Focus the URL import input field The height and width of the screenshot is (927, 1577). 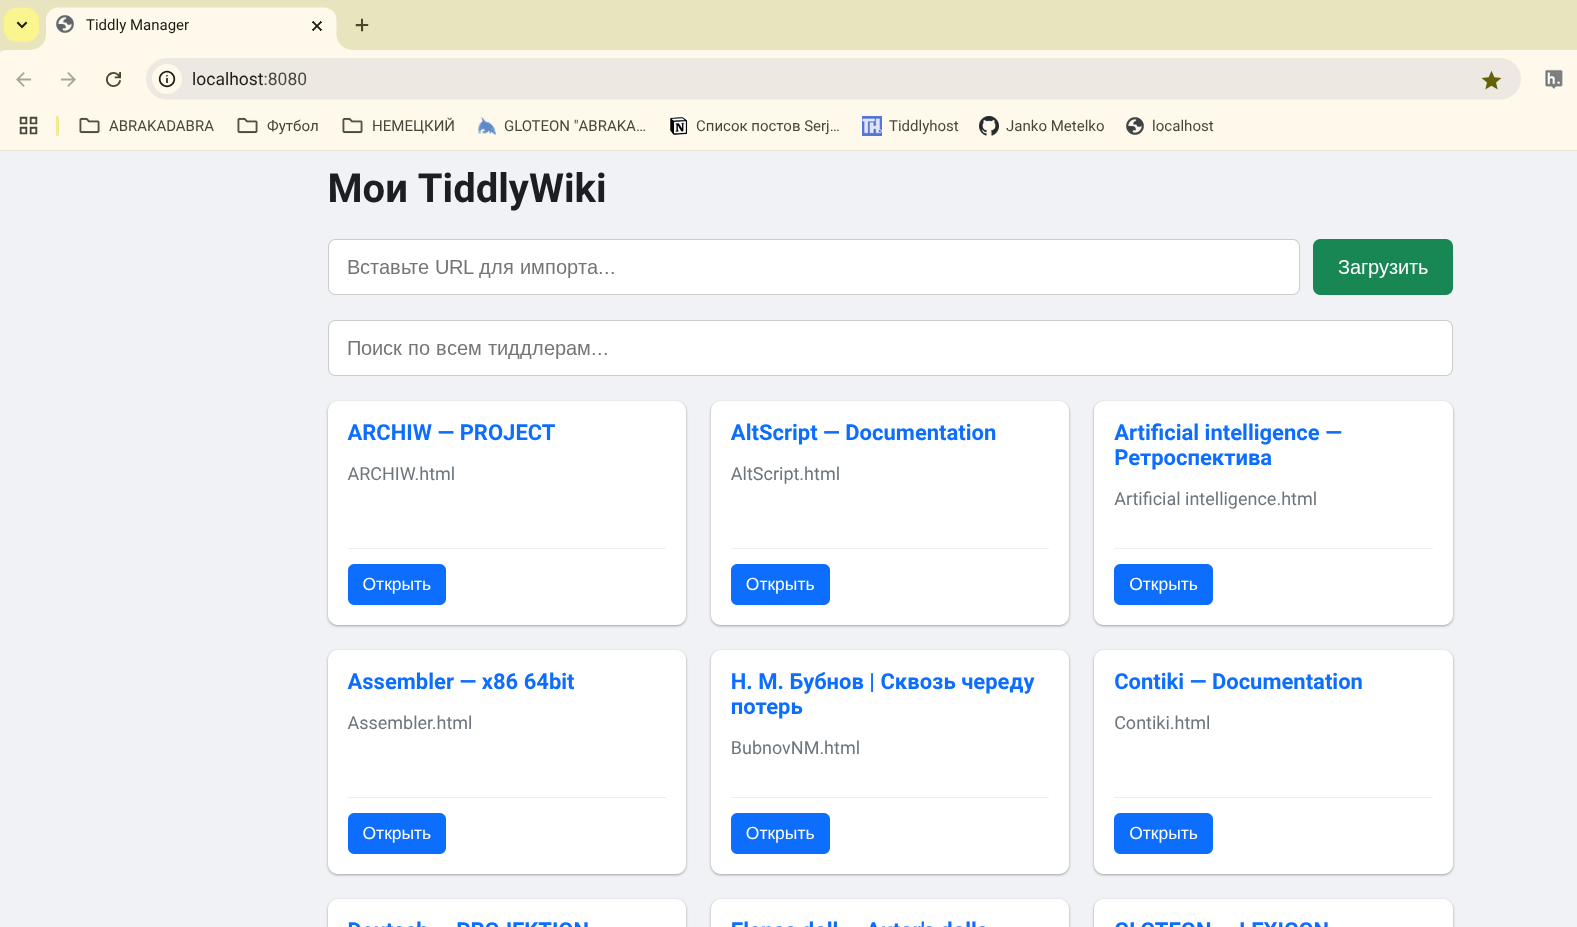(813, 267)
